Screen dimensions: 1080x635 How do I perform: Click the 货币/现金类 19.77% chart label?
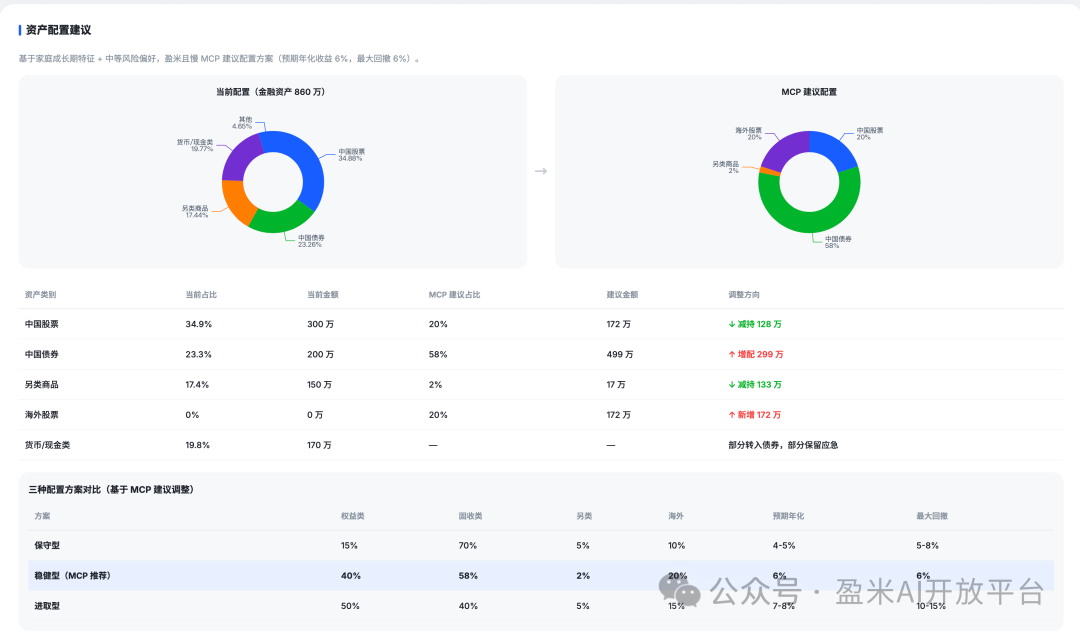coord(195,145)
